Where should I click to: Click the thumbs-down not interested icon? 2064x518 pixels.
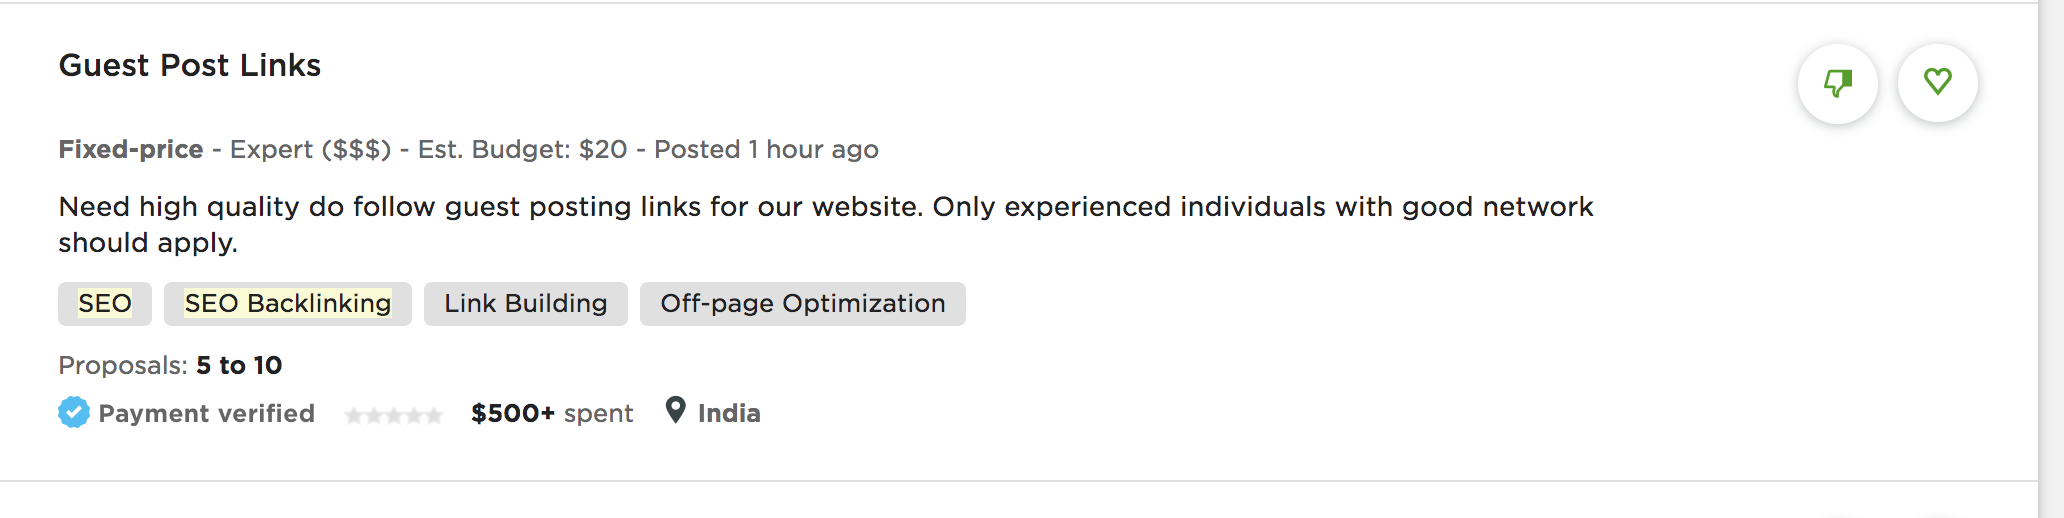[1838, 83]
